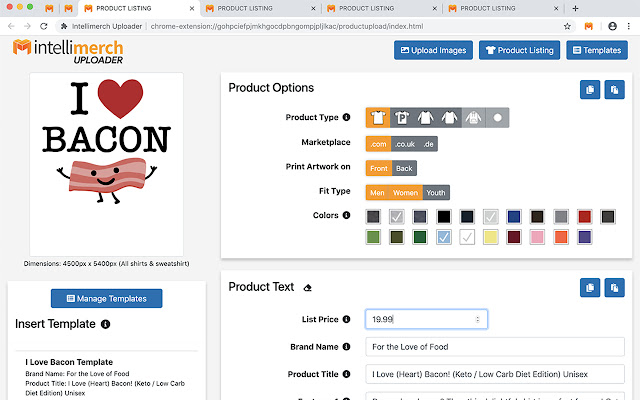Copy the Product Options section

coord(590,89)
